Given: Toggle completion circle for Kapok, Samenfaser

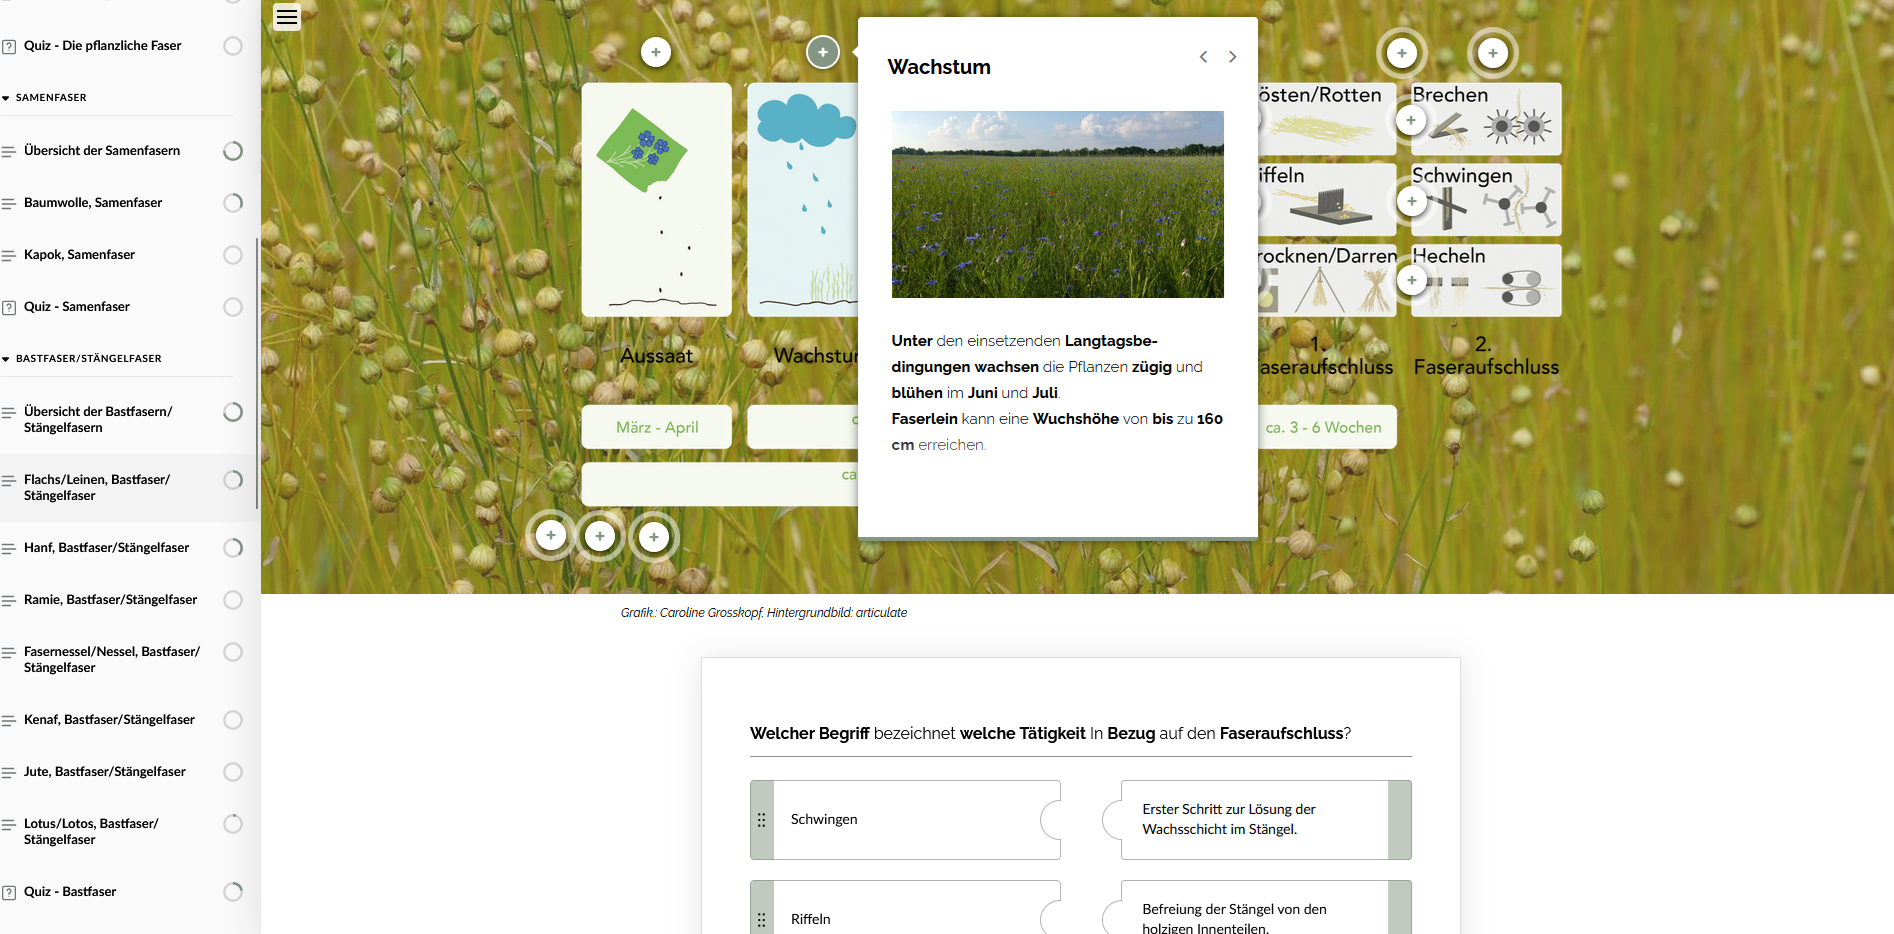Looking at the screenshot, I should tap(233, 255).
